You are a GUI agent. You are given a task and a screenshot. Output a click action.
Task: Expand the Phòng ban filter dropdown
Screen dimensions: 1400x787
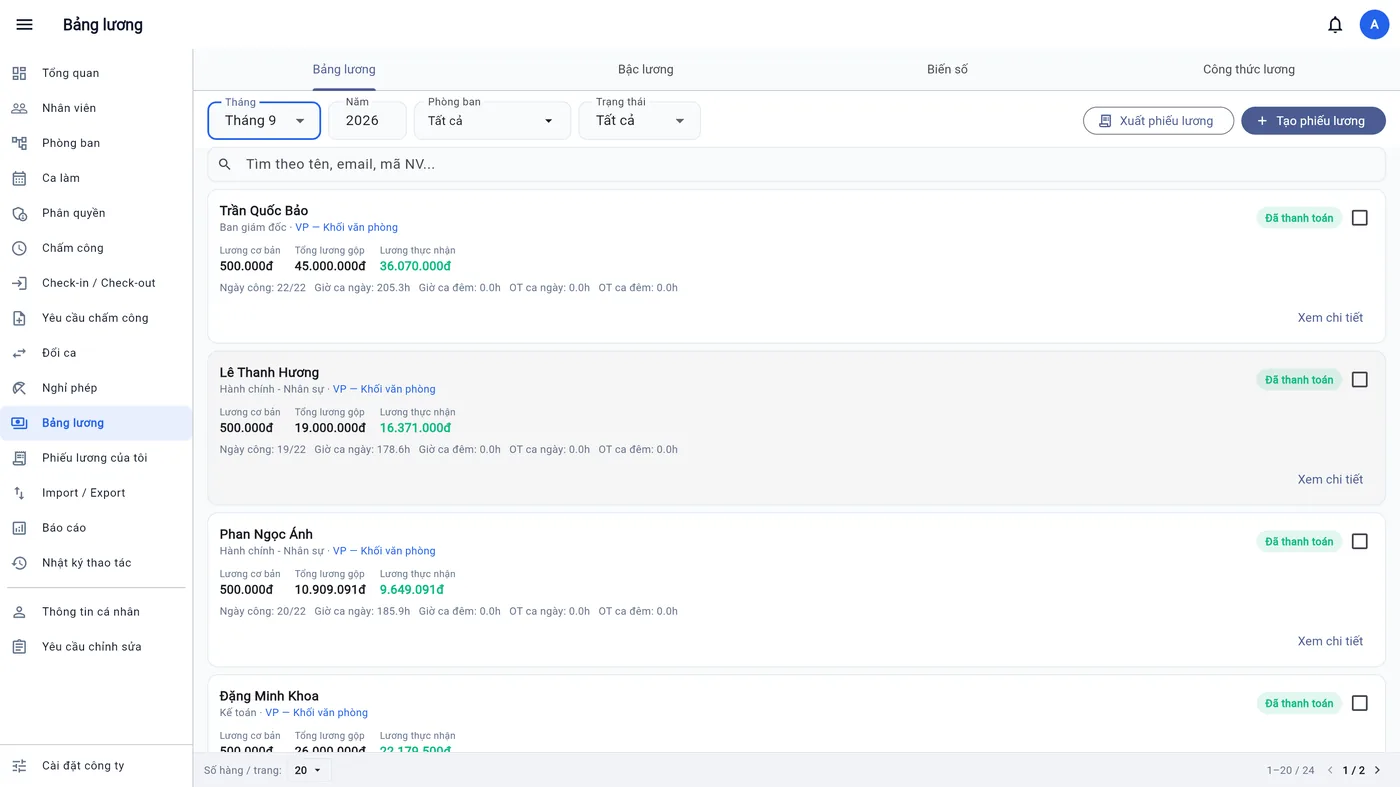pos(492,121)
